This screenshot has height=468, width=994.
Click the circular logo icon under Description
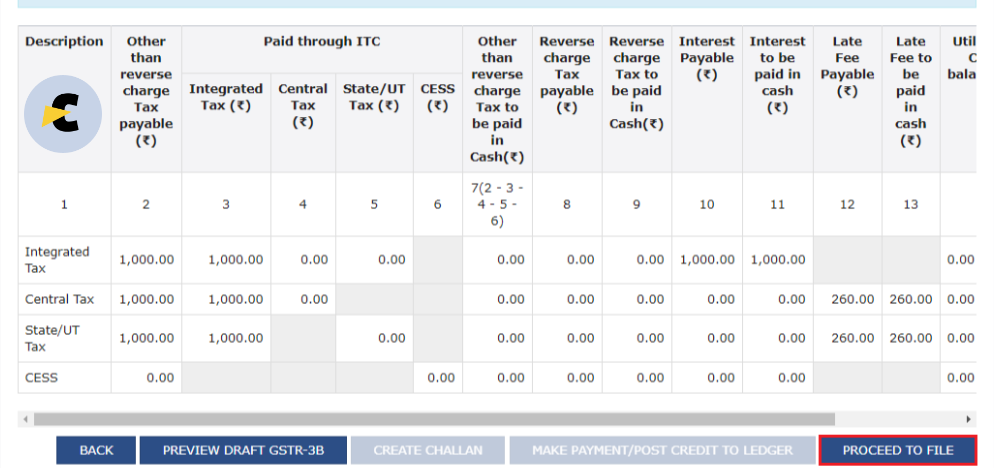pos(63,114)
